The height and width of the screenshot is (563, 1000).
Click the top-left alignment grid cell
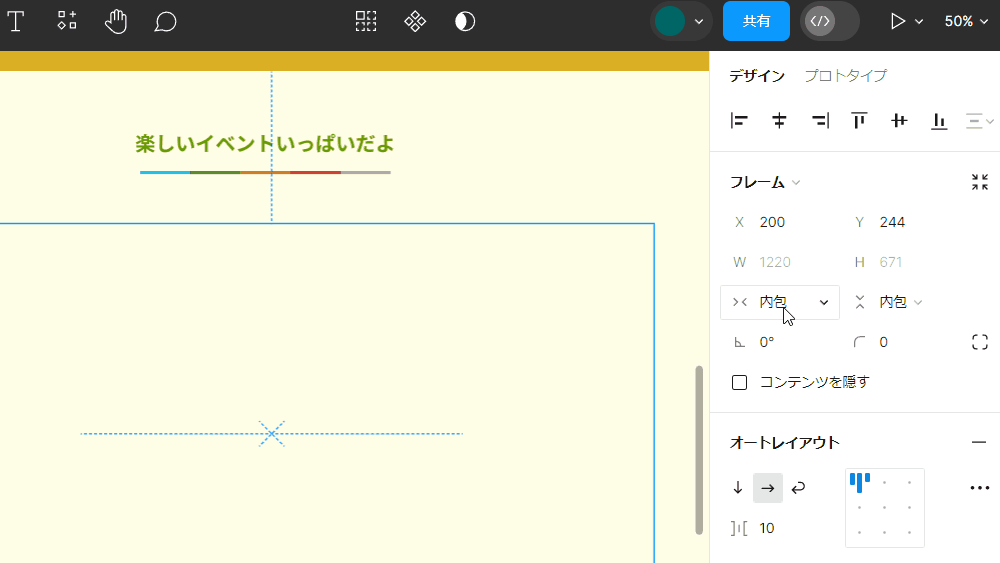coord(860,483)
